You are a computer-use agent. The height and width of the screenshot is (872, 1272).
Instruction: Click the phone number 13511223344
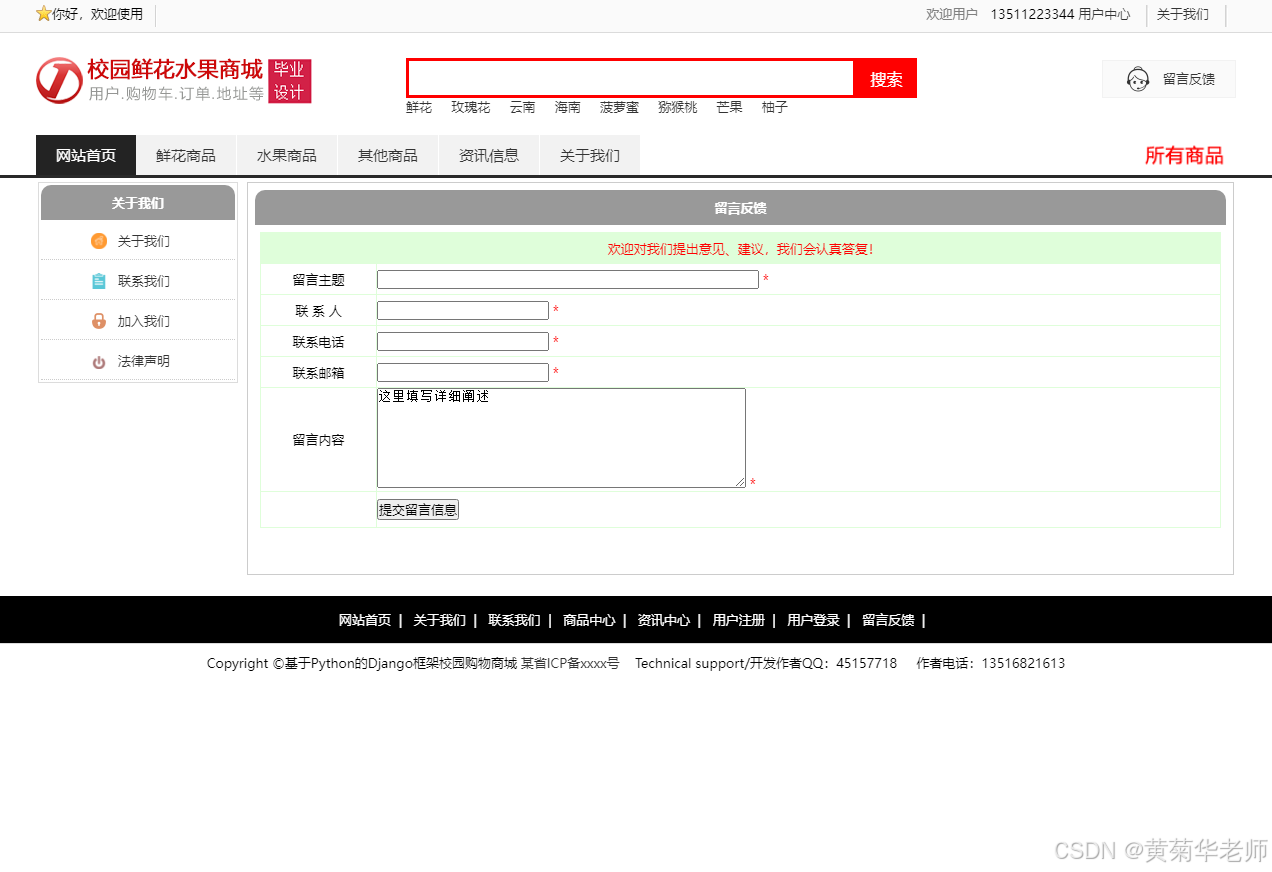tap(1033, 14)
